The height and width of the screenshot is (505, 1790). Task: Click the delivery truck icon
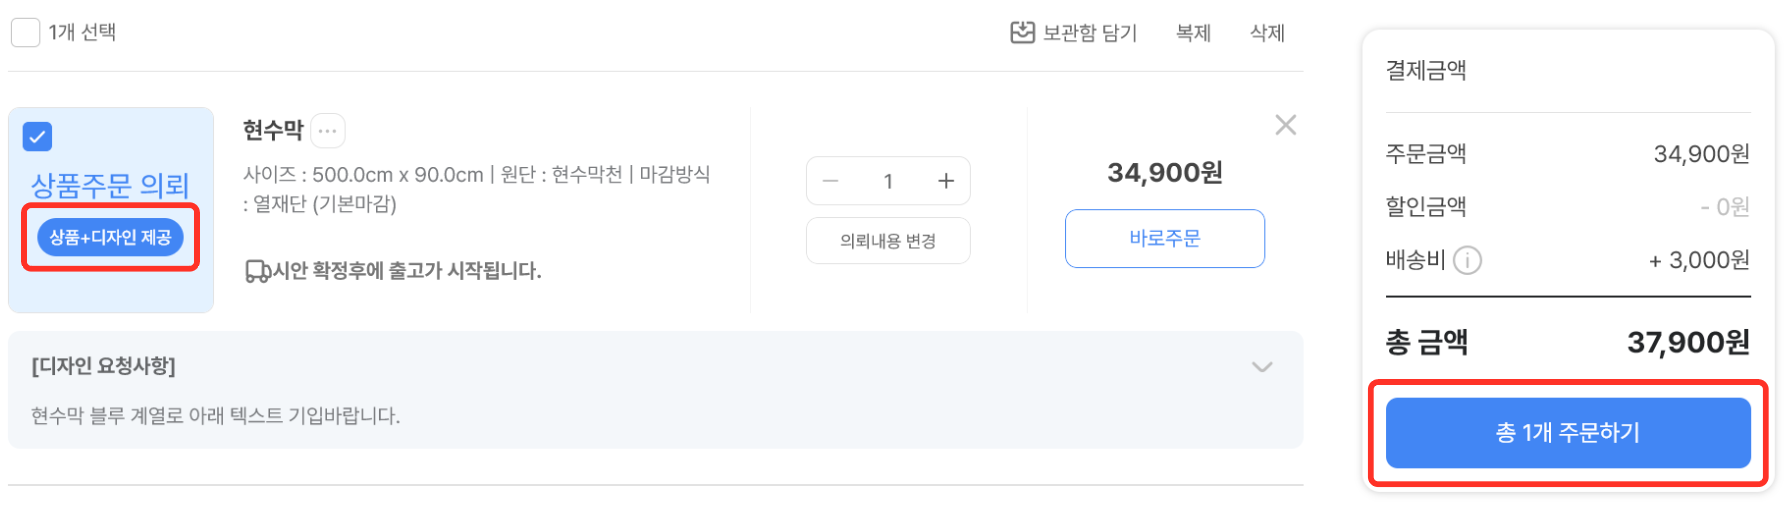coord(257,271)
